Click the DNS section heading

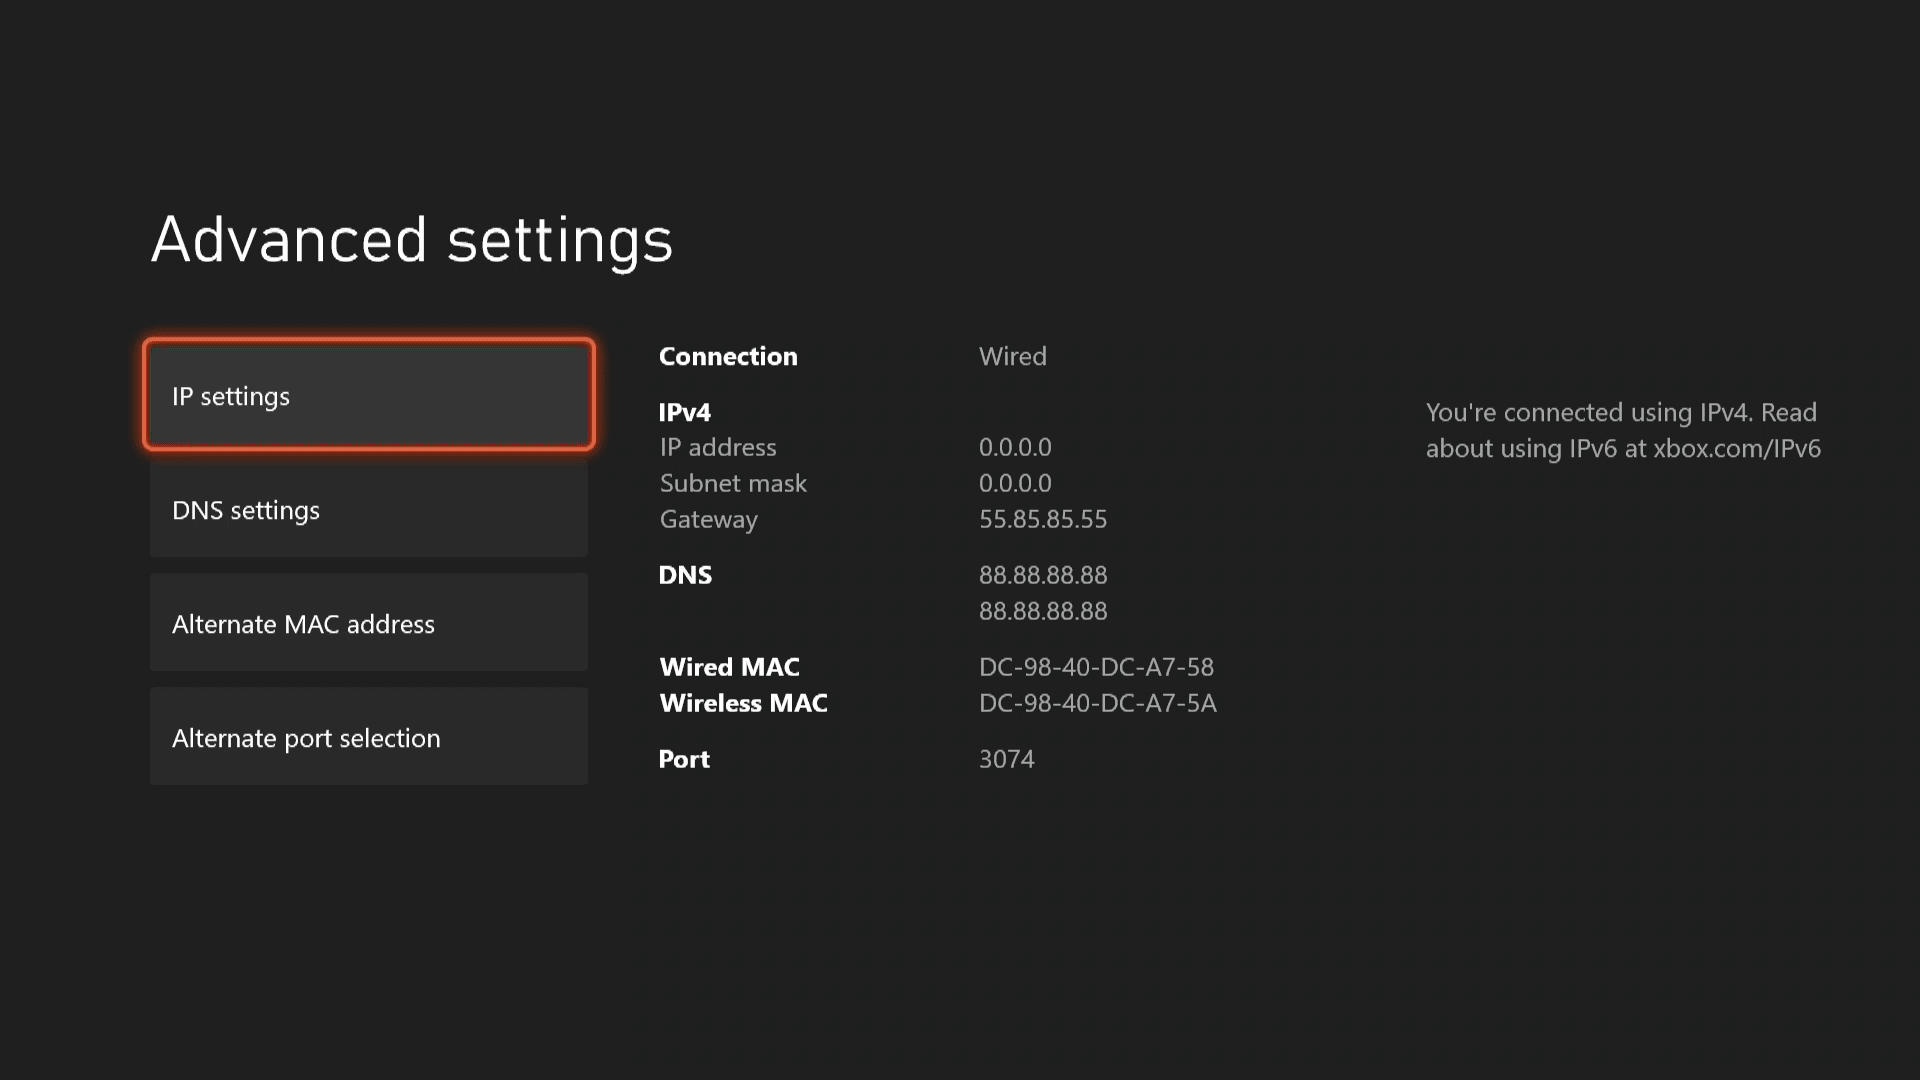click(685, 575)
